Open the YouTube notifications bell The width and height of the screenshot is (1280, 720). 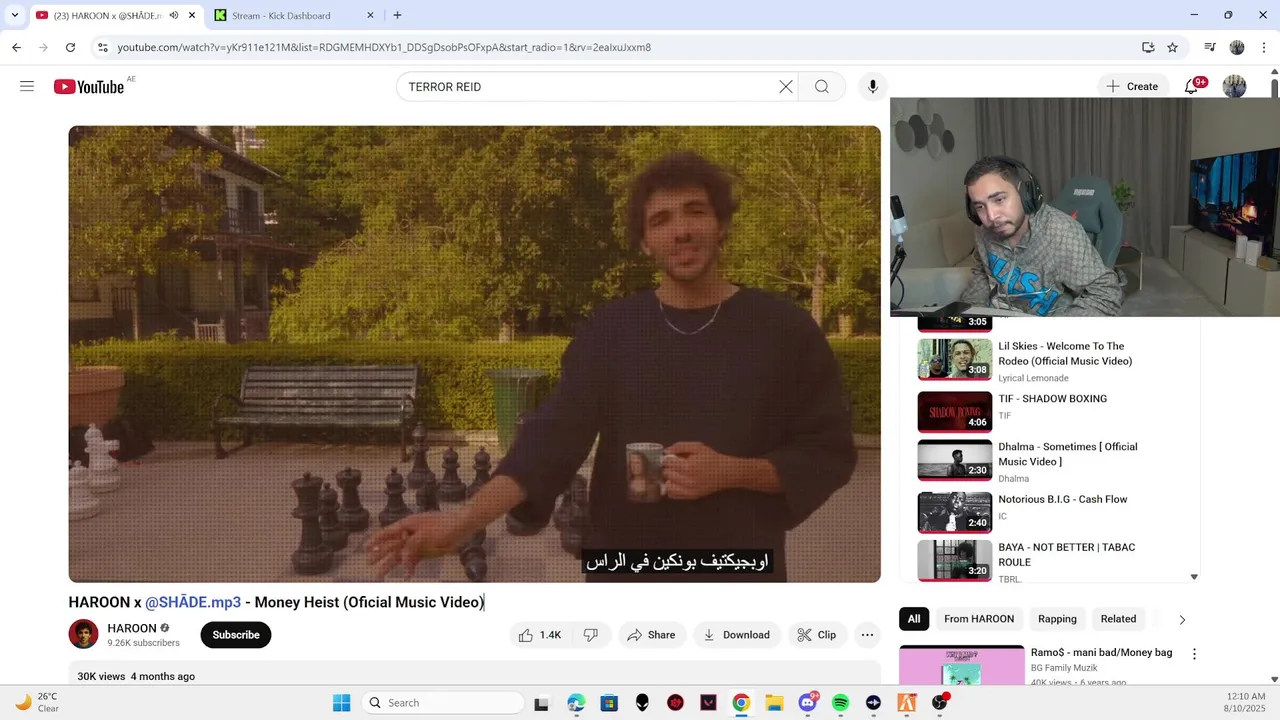pyautogui.click(x=1191, y=87)
